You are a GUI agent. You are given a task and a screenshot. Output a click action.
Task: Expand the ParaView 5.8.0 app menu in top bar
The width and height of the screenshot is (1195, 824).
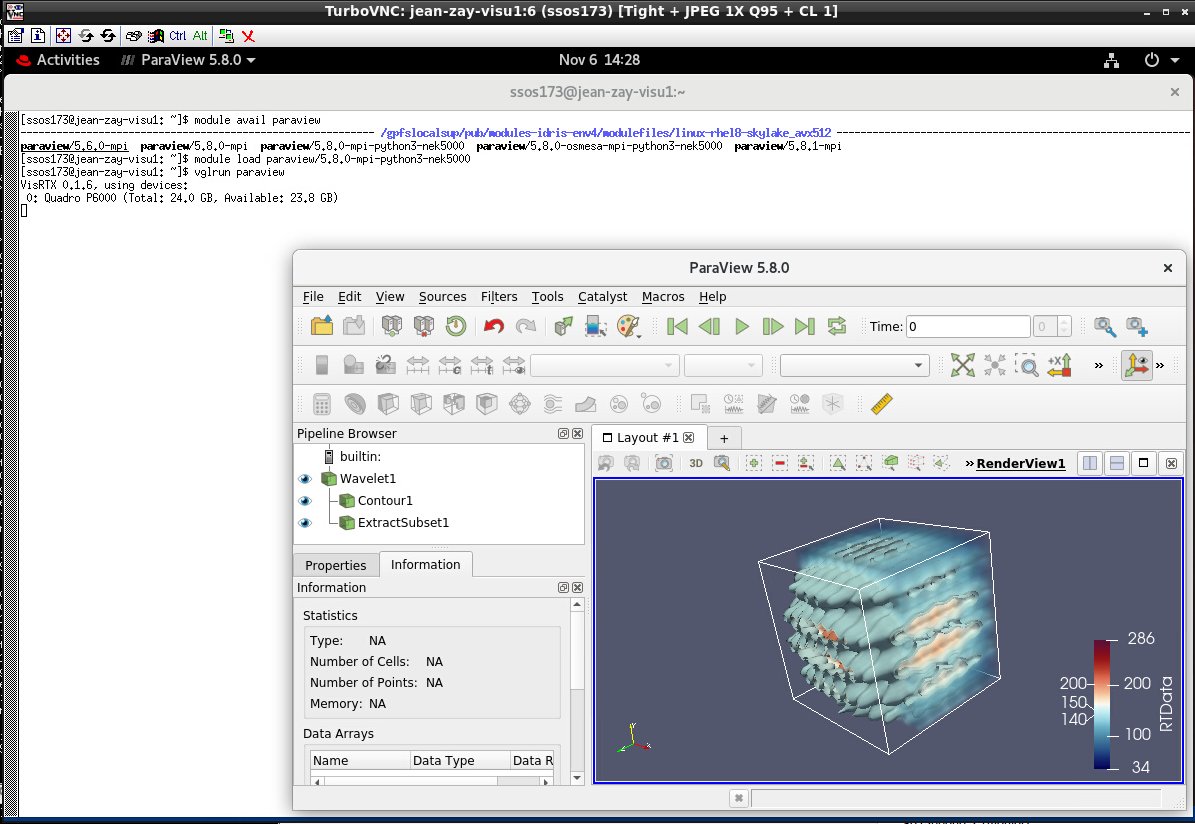click(x=188, y=60)
